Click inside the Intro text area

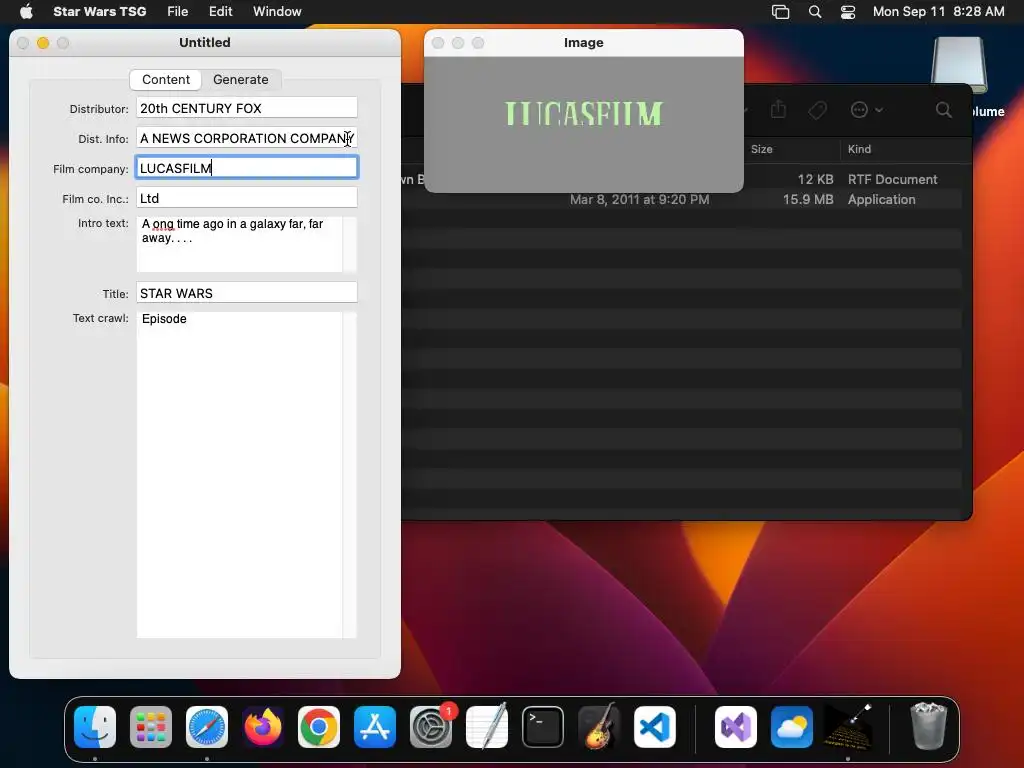click(x=239, y=244)
